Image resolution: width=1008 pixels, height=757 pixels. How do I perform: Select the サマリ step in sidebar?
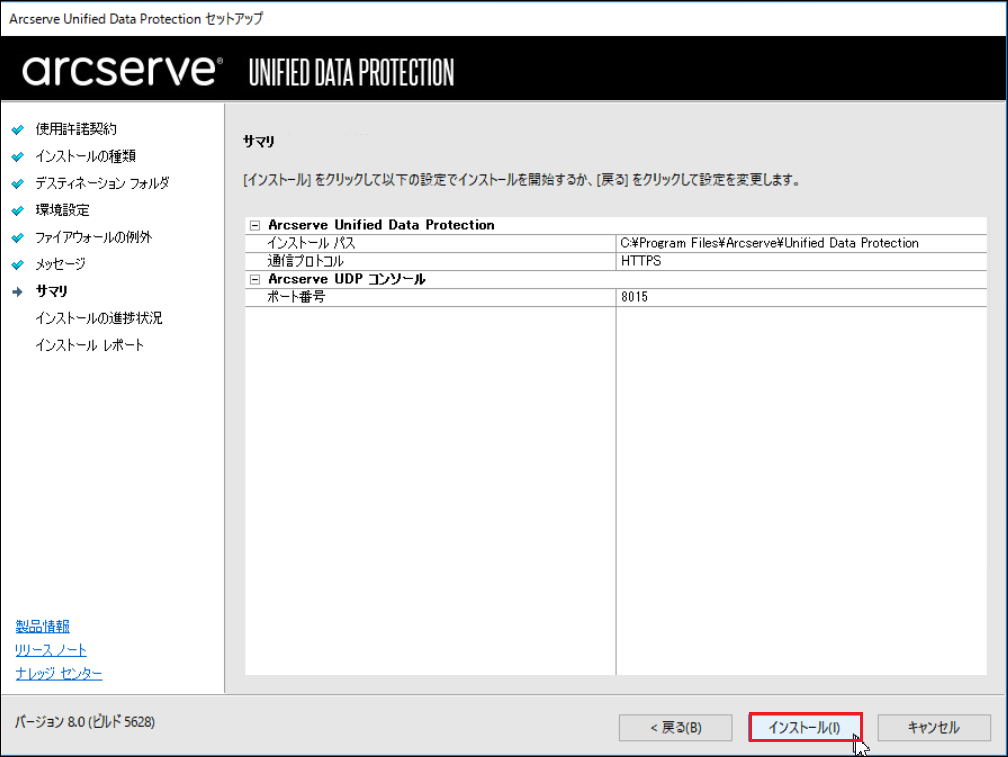click(51, 291)
